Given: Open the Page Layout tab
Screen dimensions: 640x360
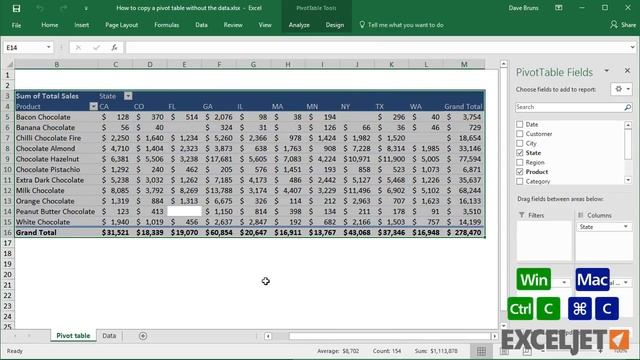Looking at the screenshot, I should pos(122,25).
